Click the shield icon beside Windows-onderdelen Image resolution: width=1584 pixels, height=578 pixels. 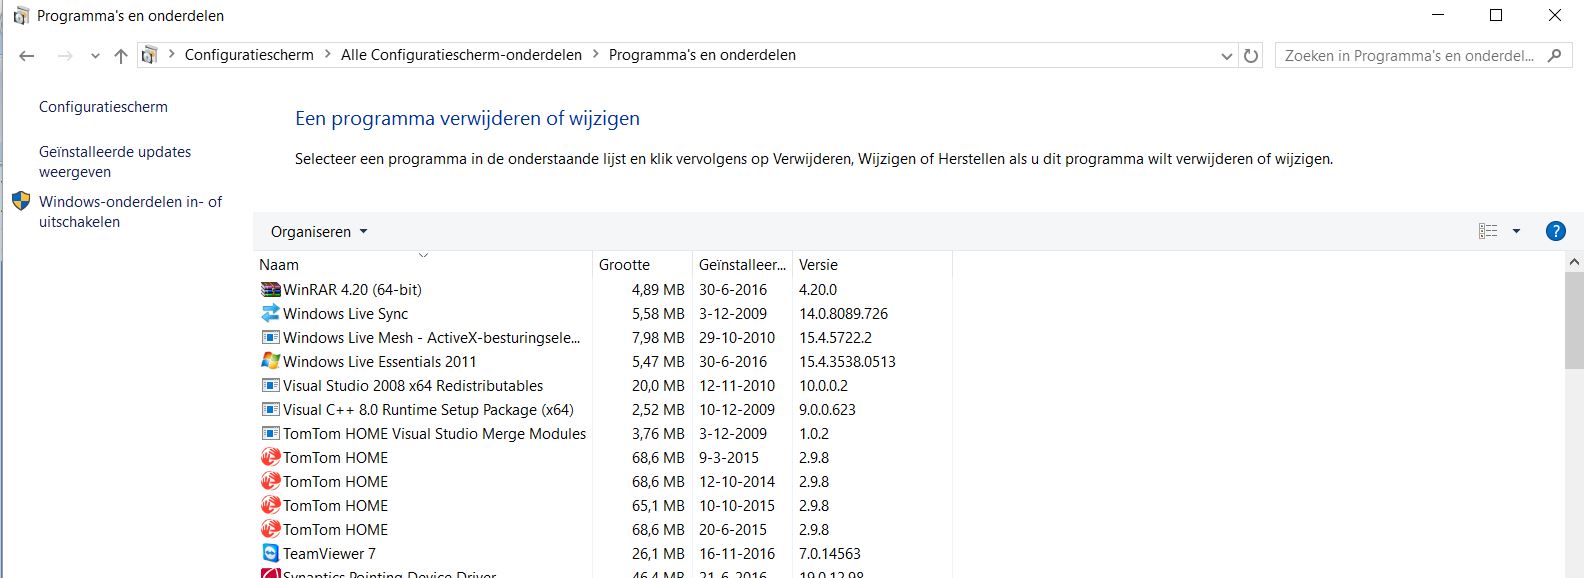[21, 201]
